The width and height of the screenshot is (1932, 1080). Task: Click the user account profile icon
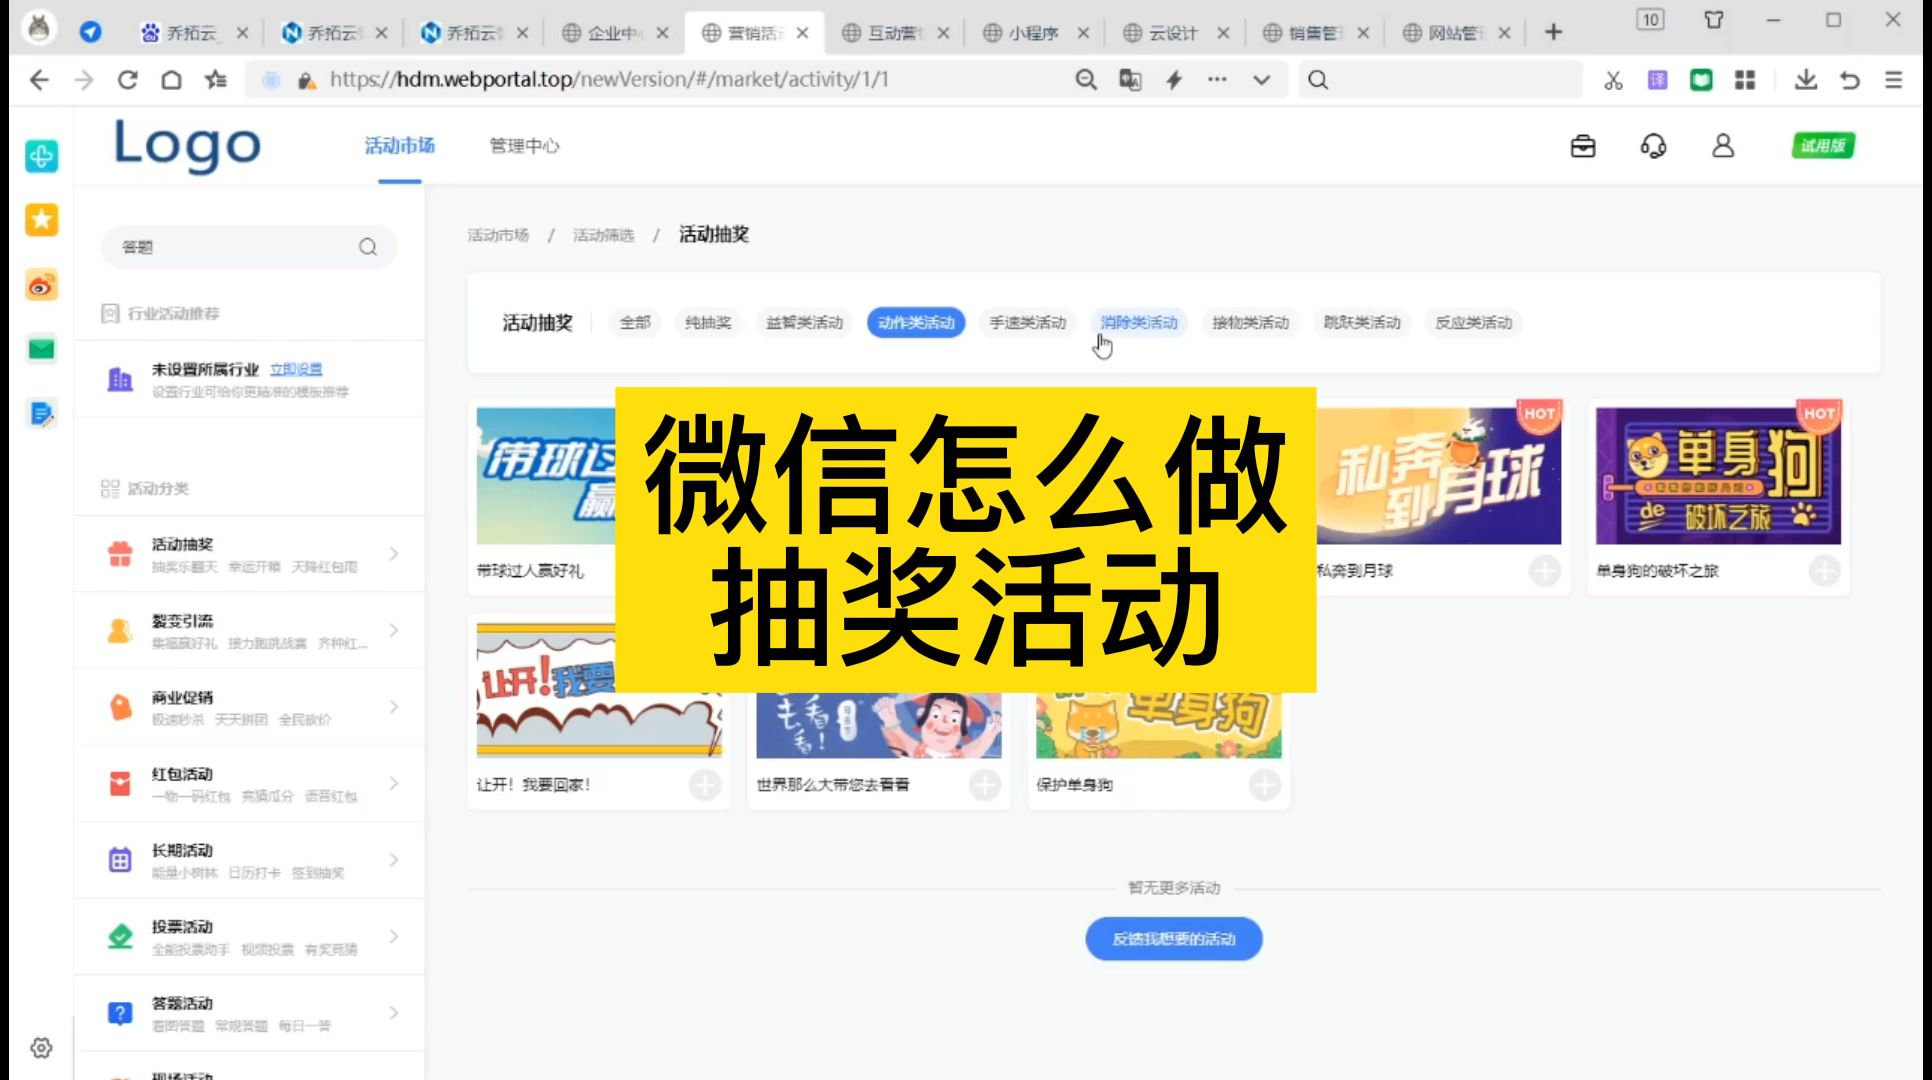(1722, 147)
